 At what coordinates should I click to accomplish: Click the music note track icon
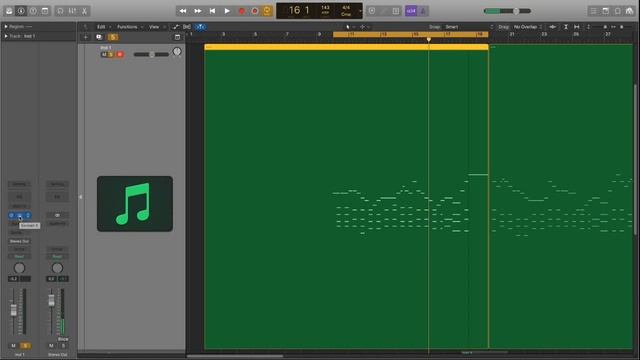pyautogui.click(x=135, y=204)
